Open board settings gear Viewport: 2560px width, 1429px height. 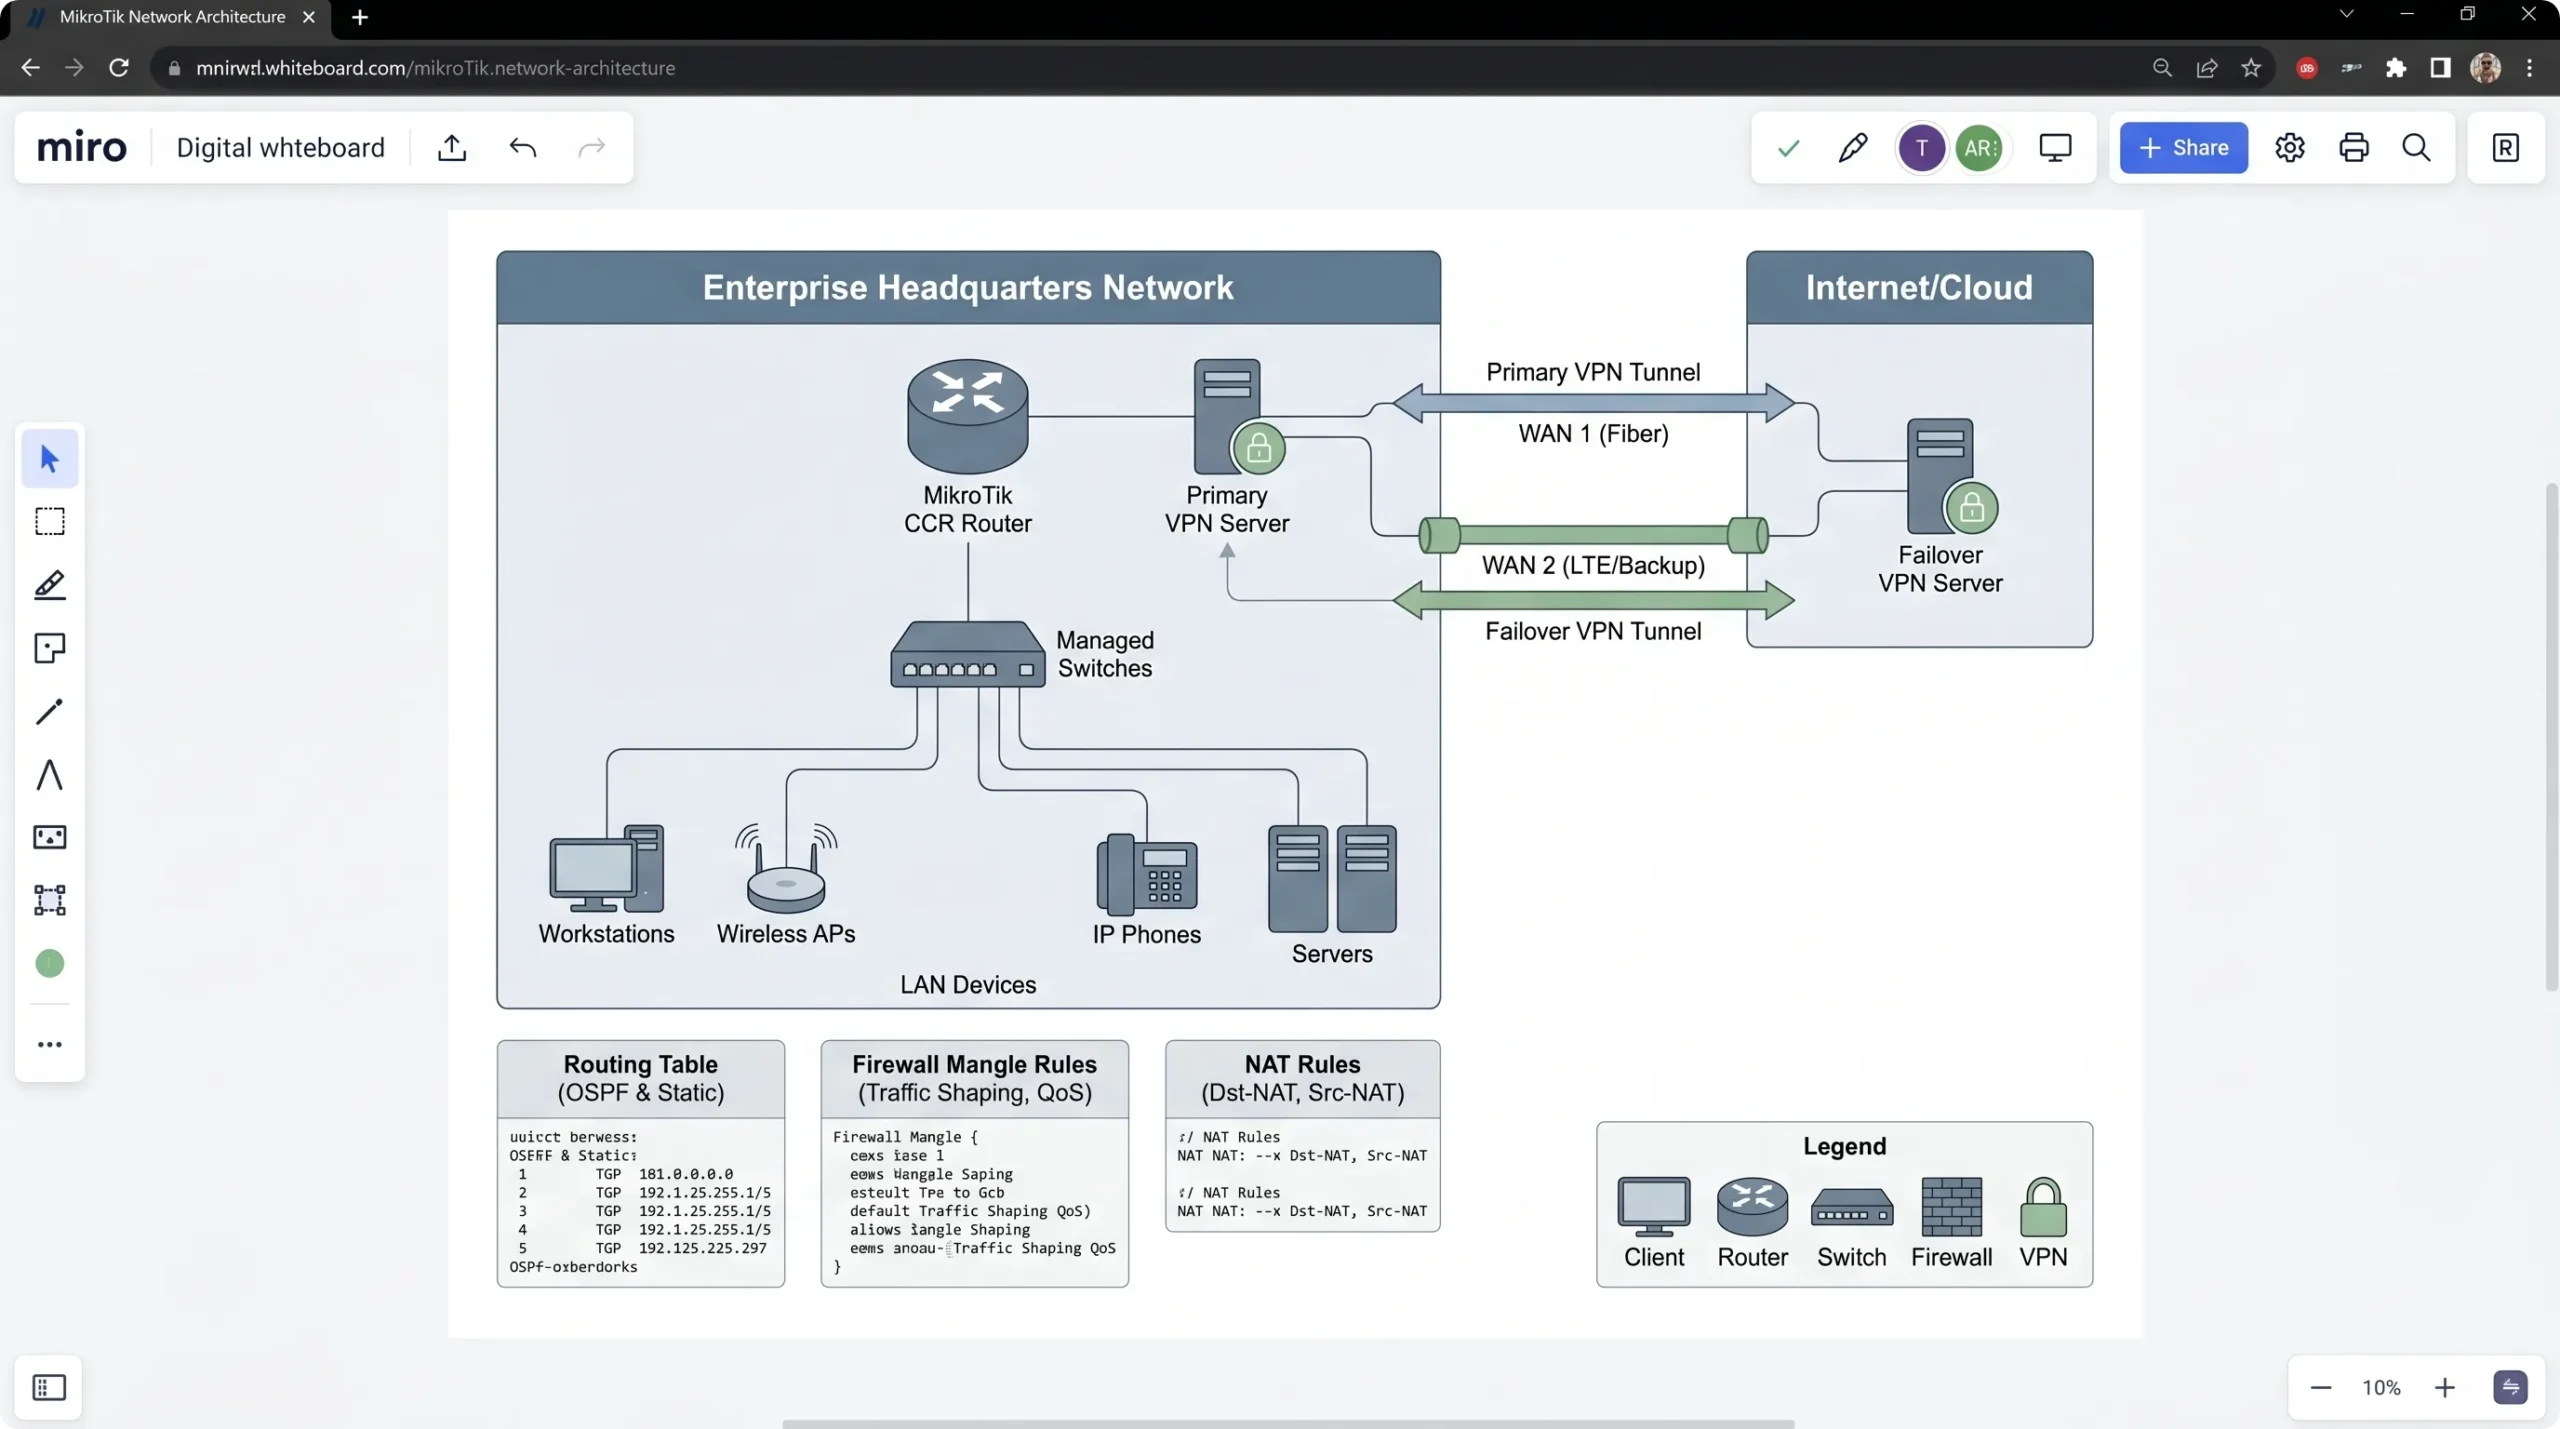2290,148
